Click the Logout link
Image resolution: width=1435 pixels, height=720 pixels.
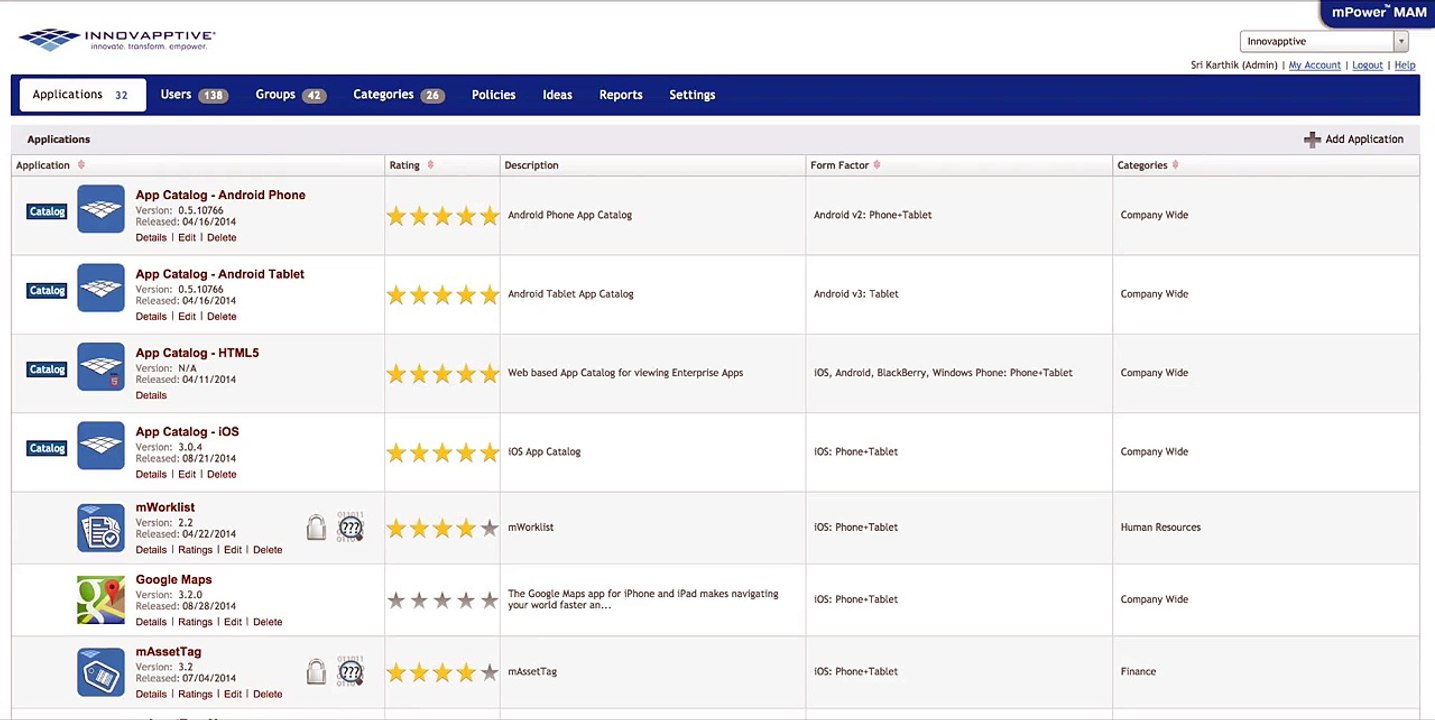(x=1367, y=65)
